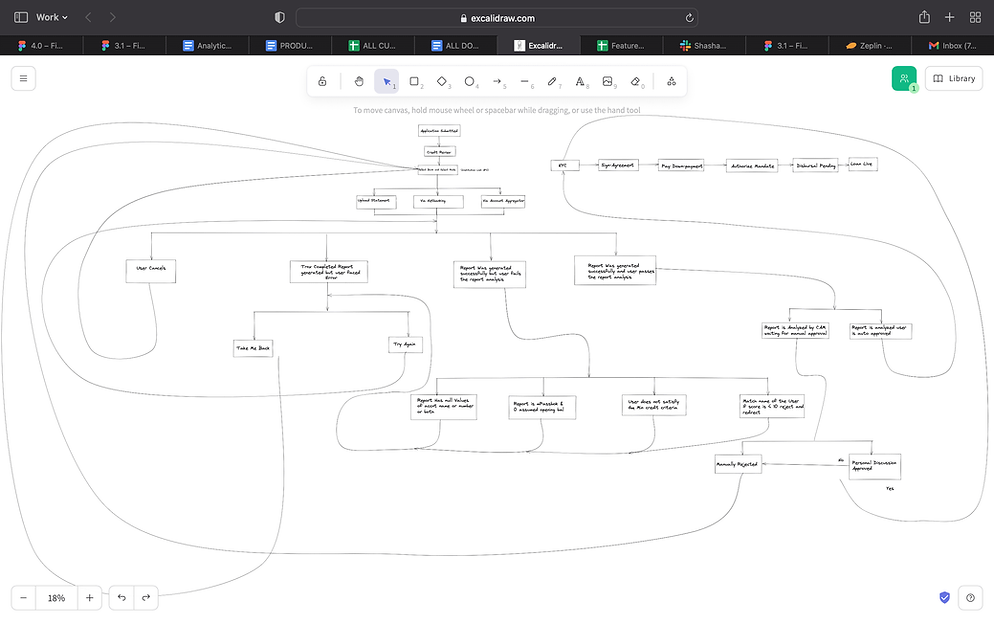Select the Sign Agreement box
Viewport: 994px width, 621px height.
pyautogui.click(x=618, y=165)
